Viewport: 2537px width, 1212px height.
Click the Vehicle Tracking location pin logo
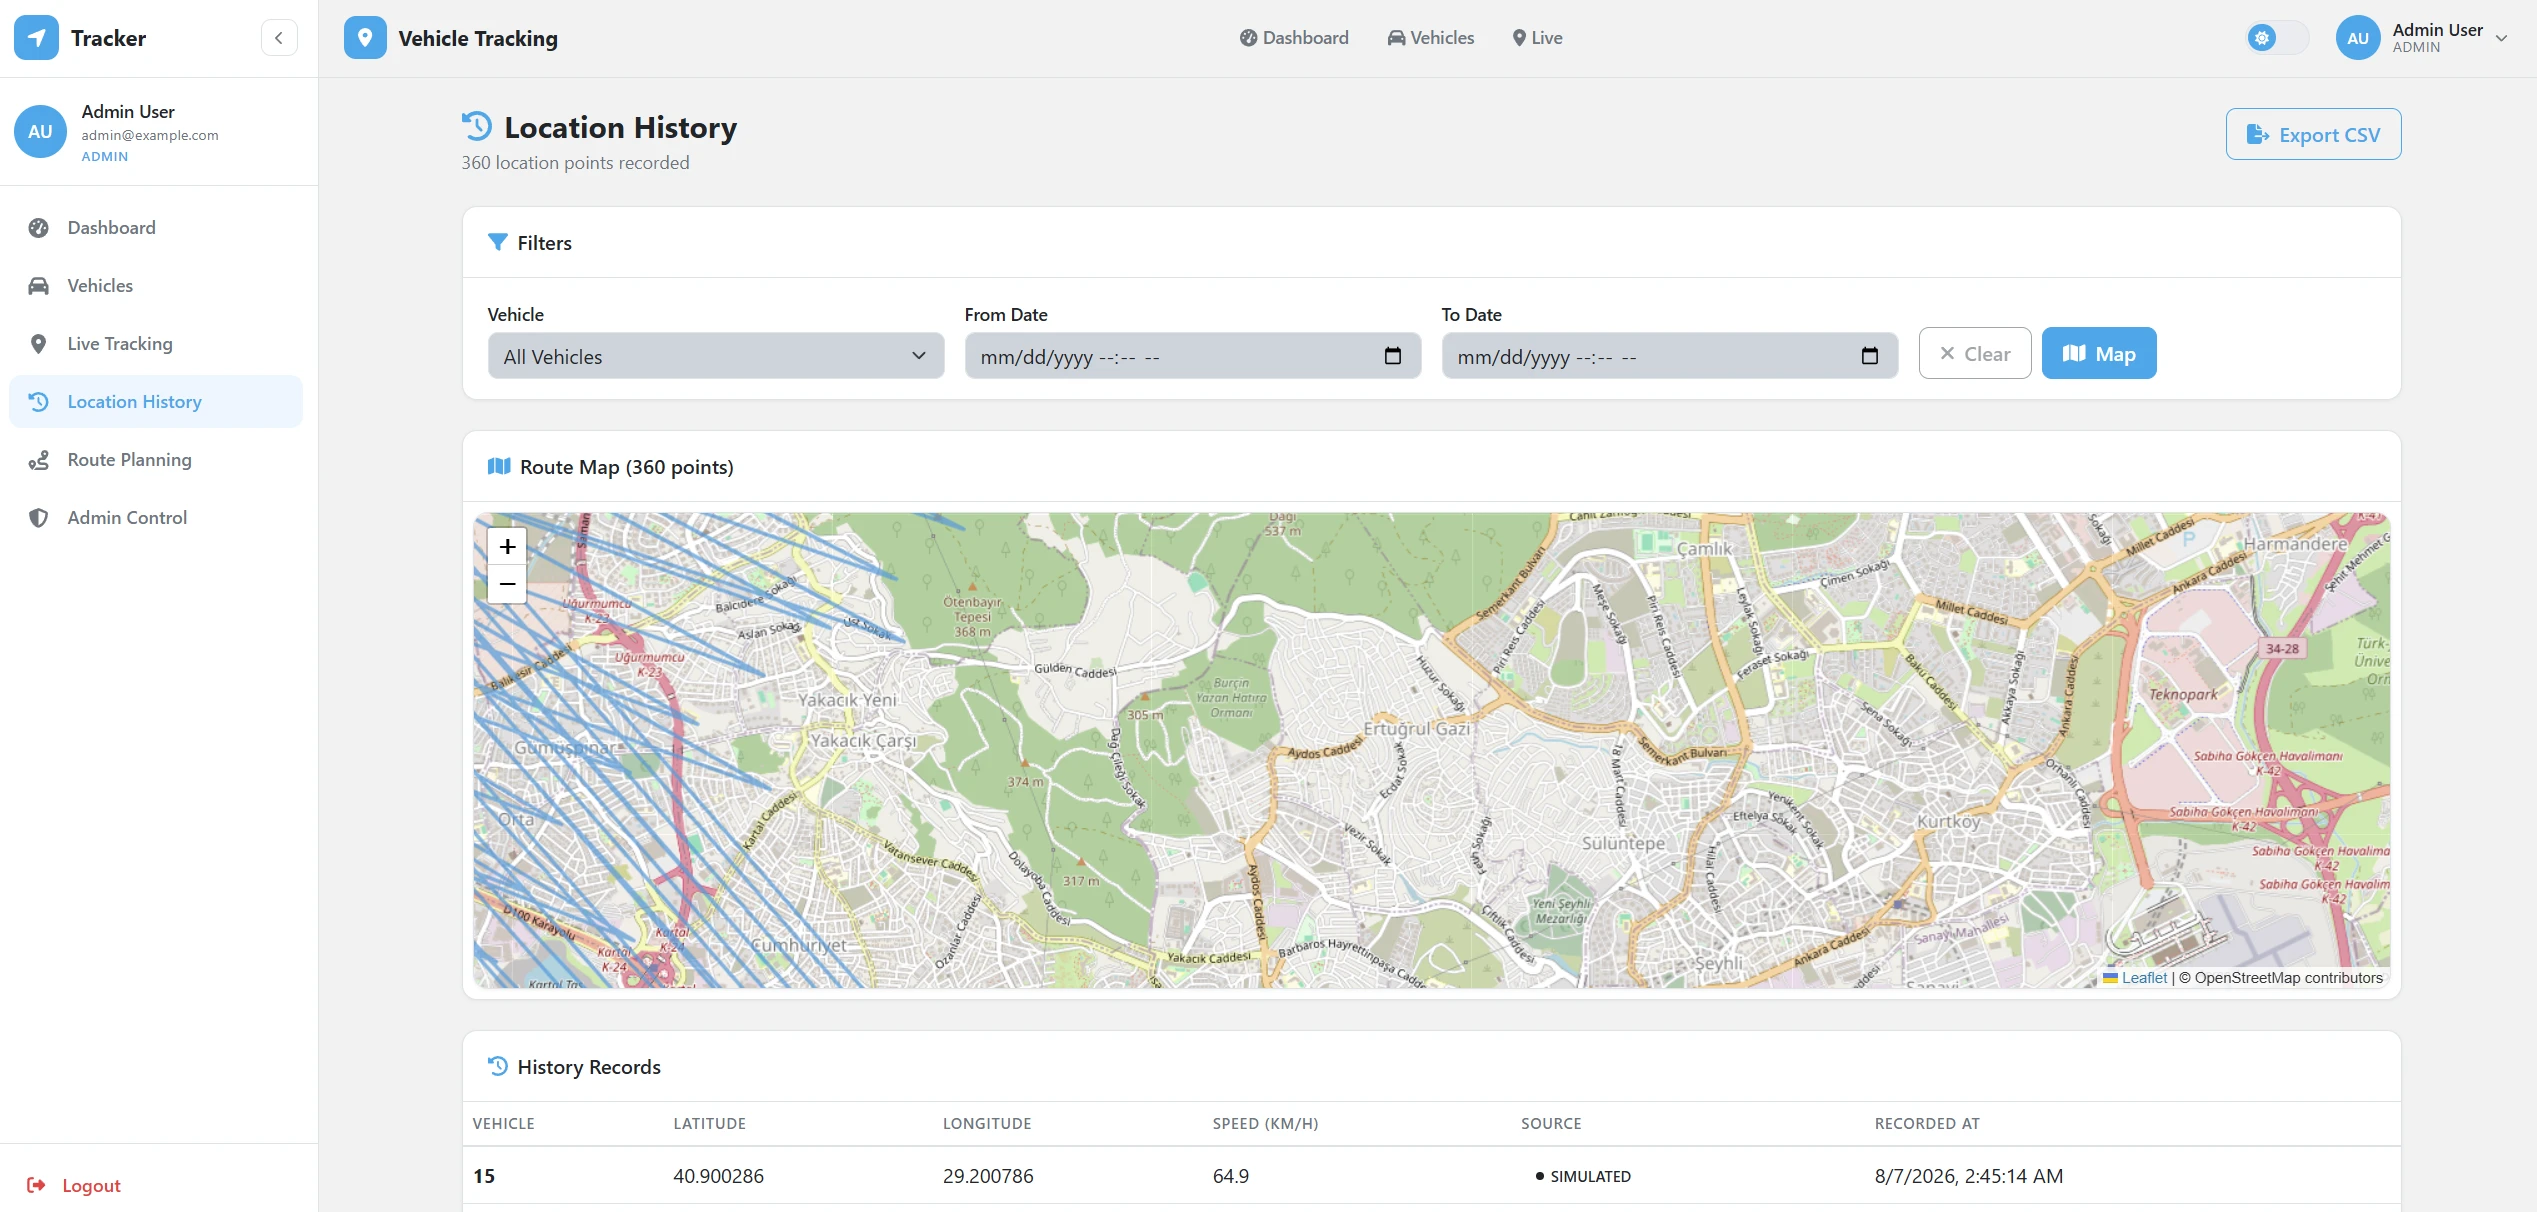(x=365, y=38)
